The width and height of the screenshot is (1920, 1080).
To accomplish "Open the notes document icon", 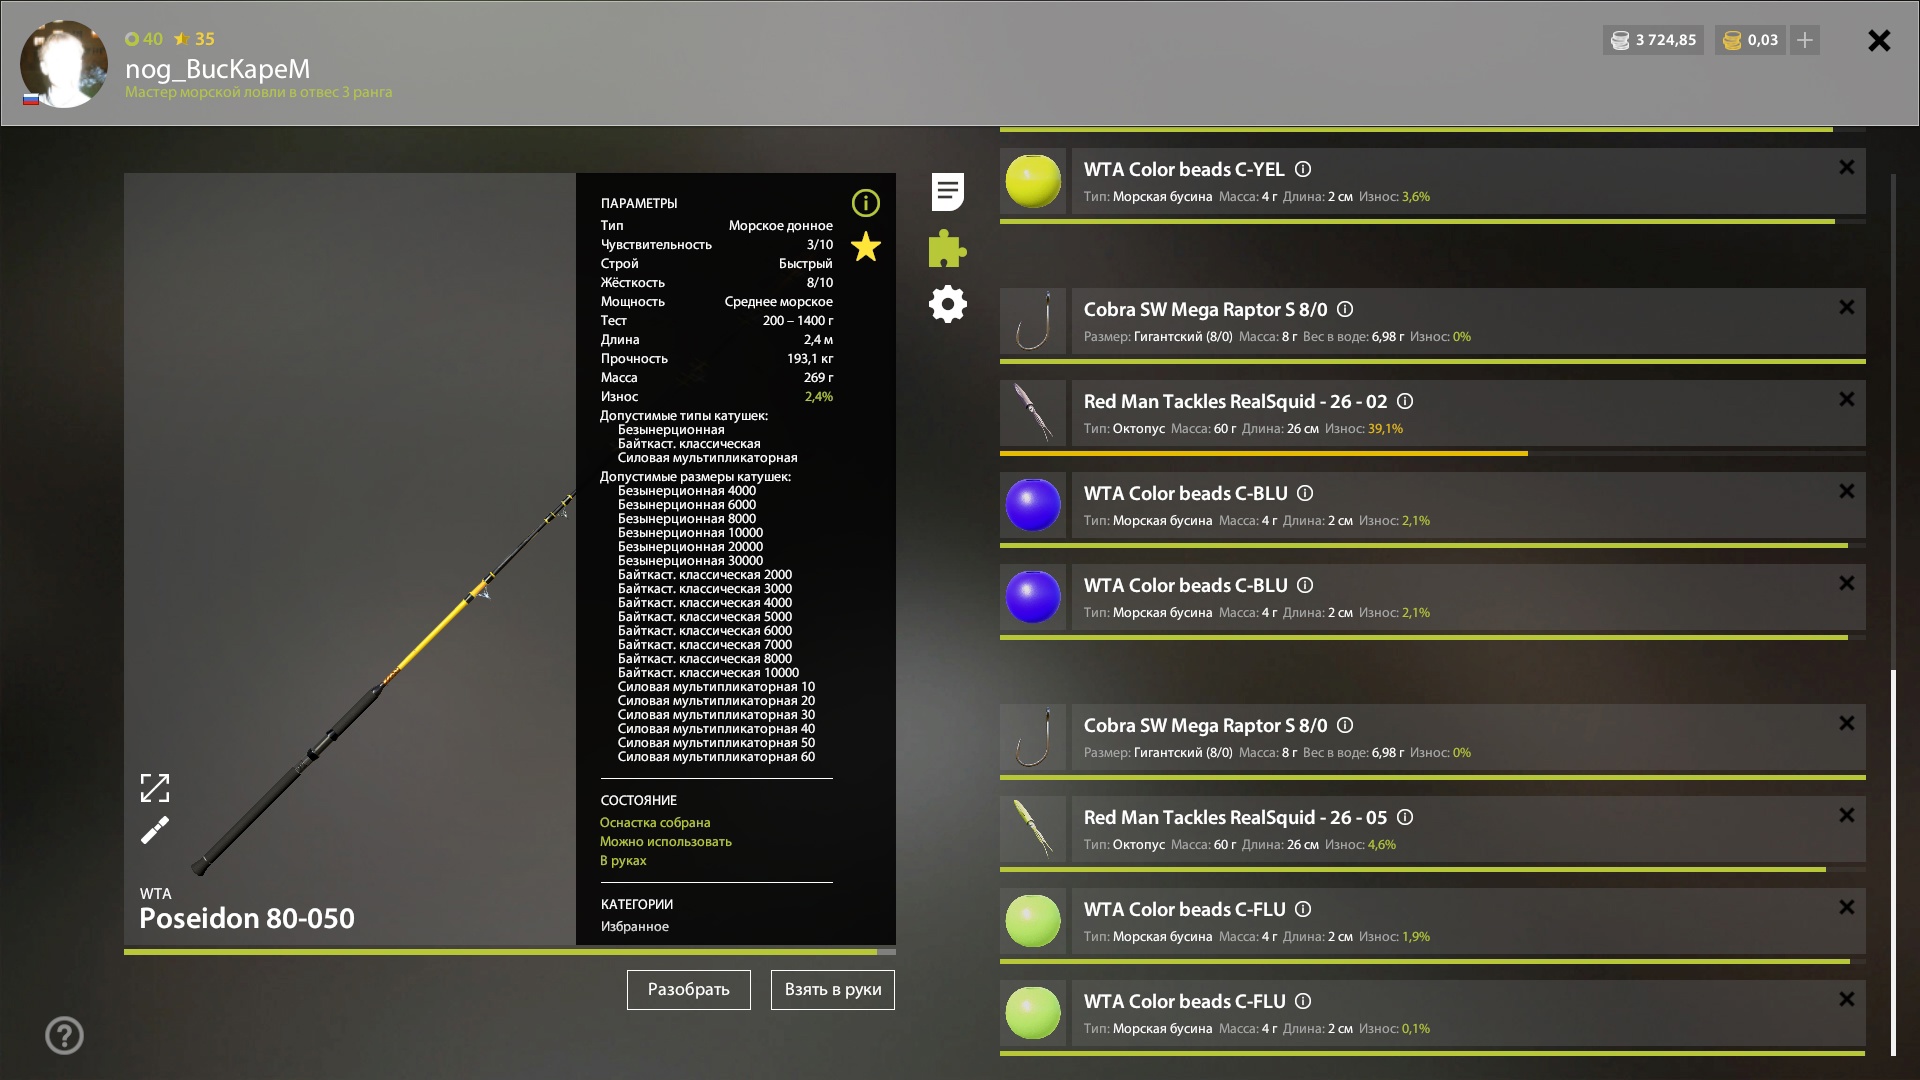I will [947, 191].
